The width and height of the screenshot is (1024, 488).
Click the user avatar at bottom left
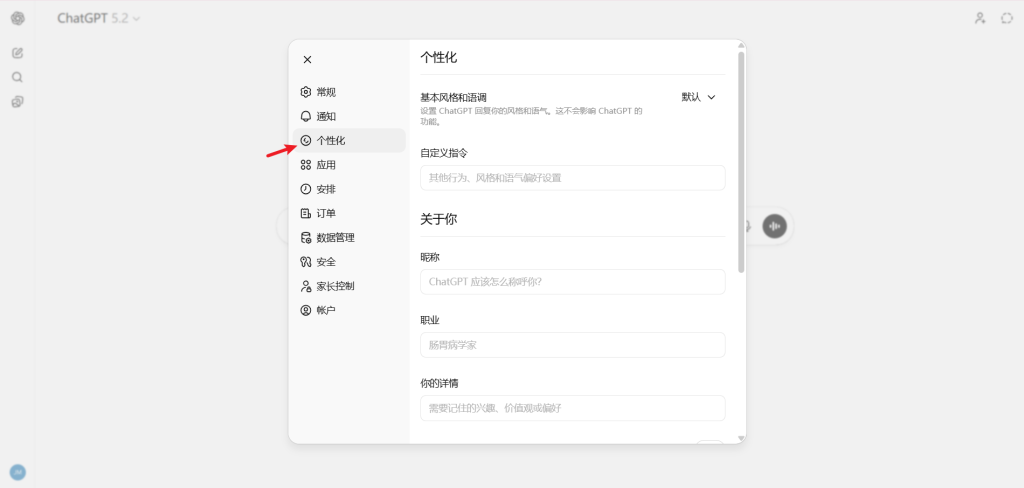click(x=18, y=472)
